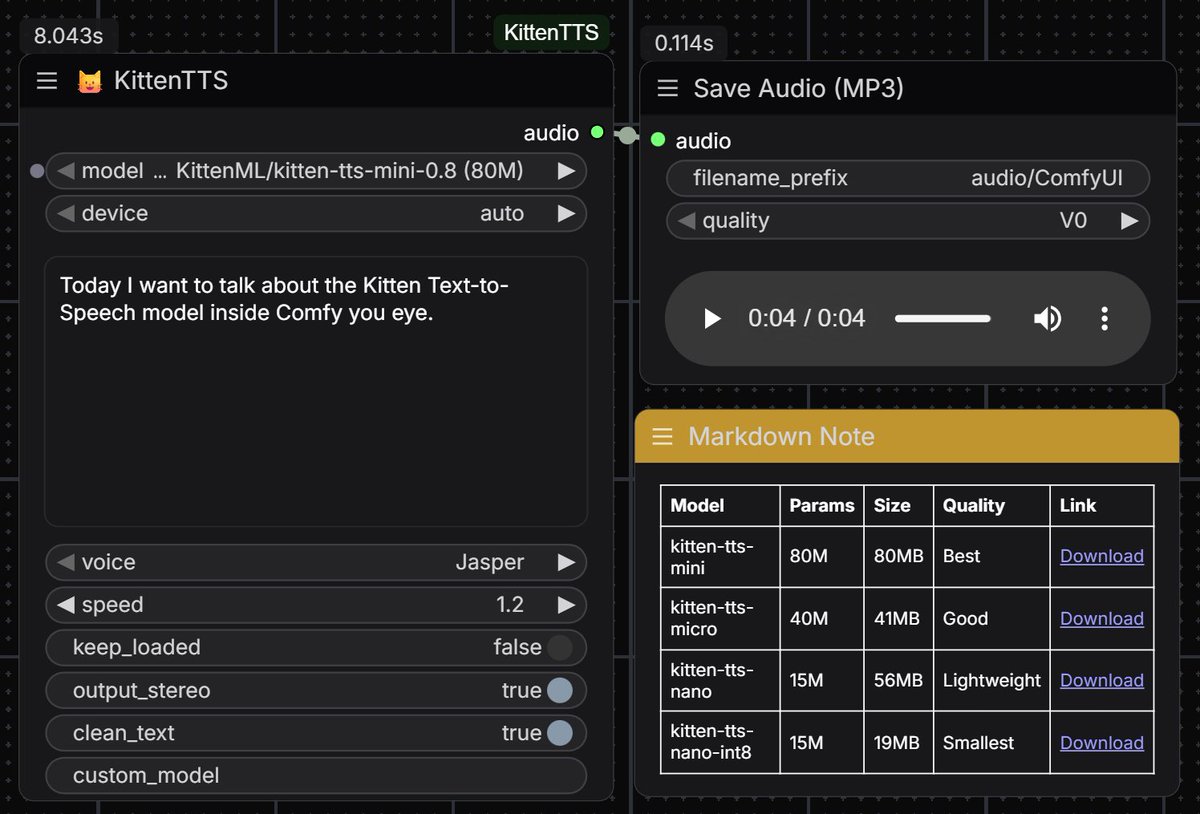Click the filename_prefix field audio/ComfyUI
The width and height of the screenshot is (1200, 814).
coord(908,179)
